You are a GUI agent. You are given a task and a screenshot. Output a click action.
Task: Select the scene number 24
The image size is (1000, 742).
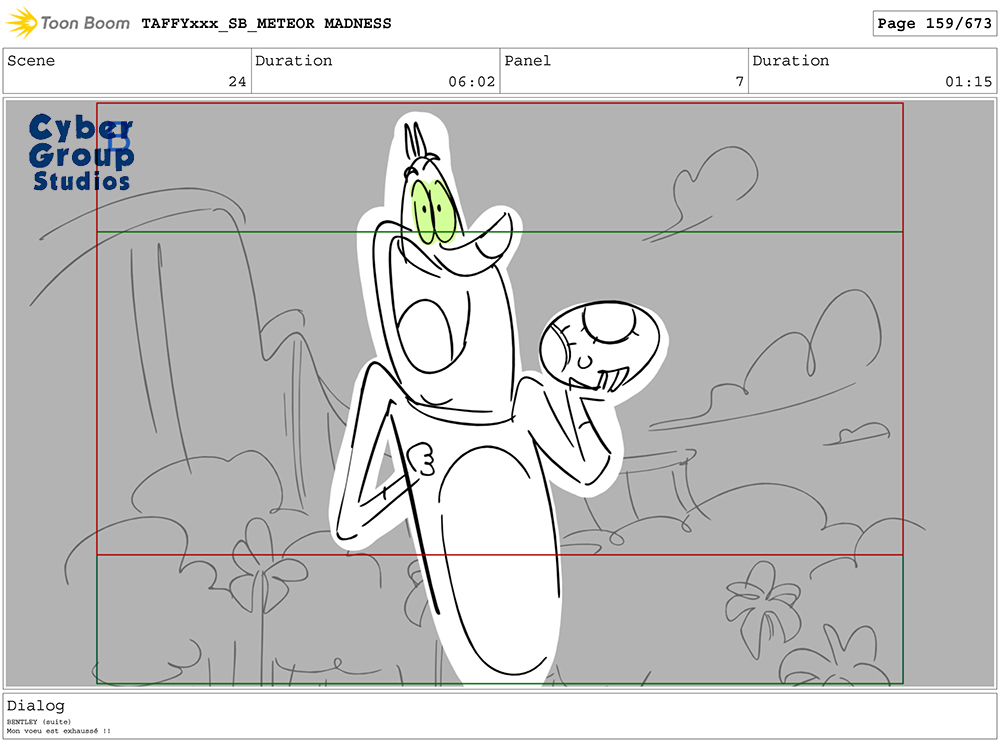(237, 82)
